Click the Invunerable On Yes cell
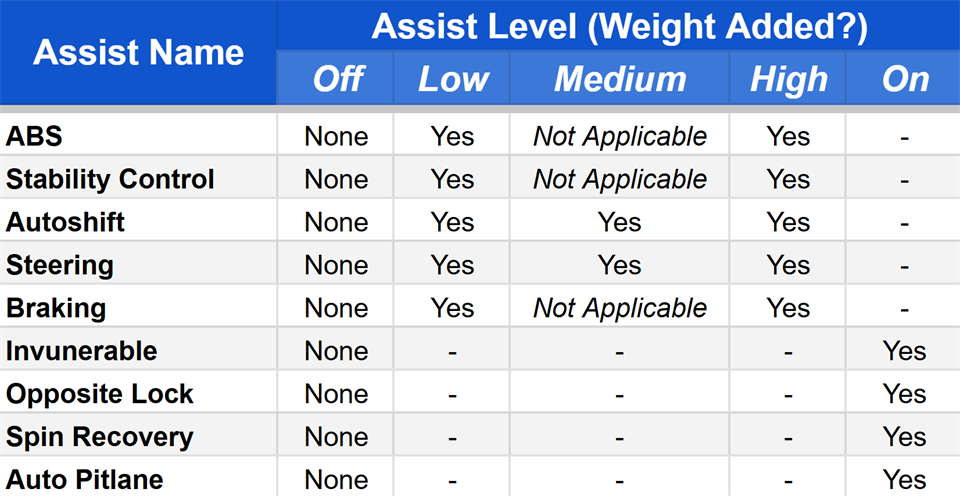 (x=903, y=350)
